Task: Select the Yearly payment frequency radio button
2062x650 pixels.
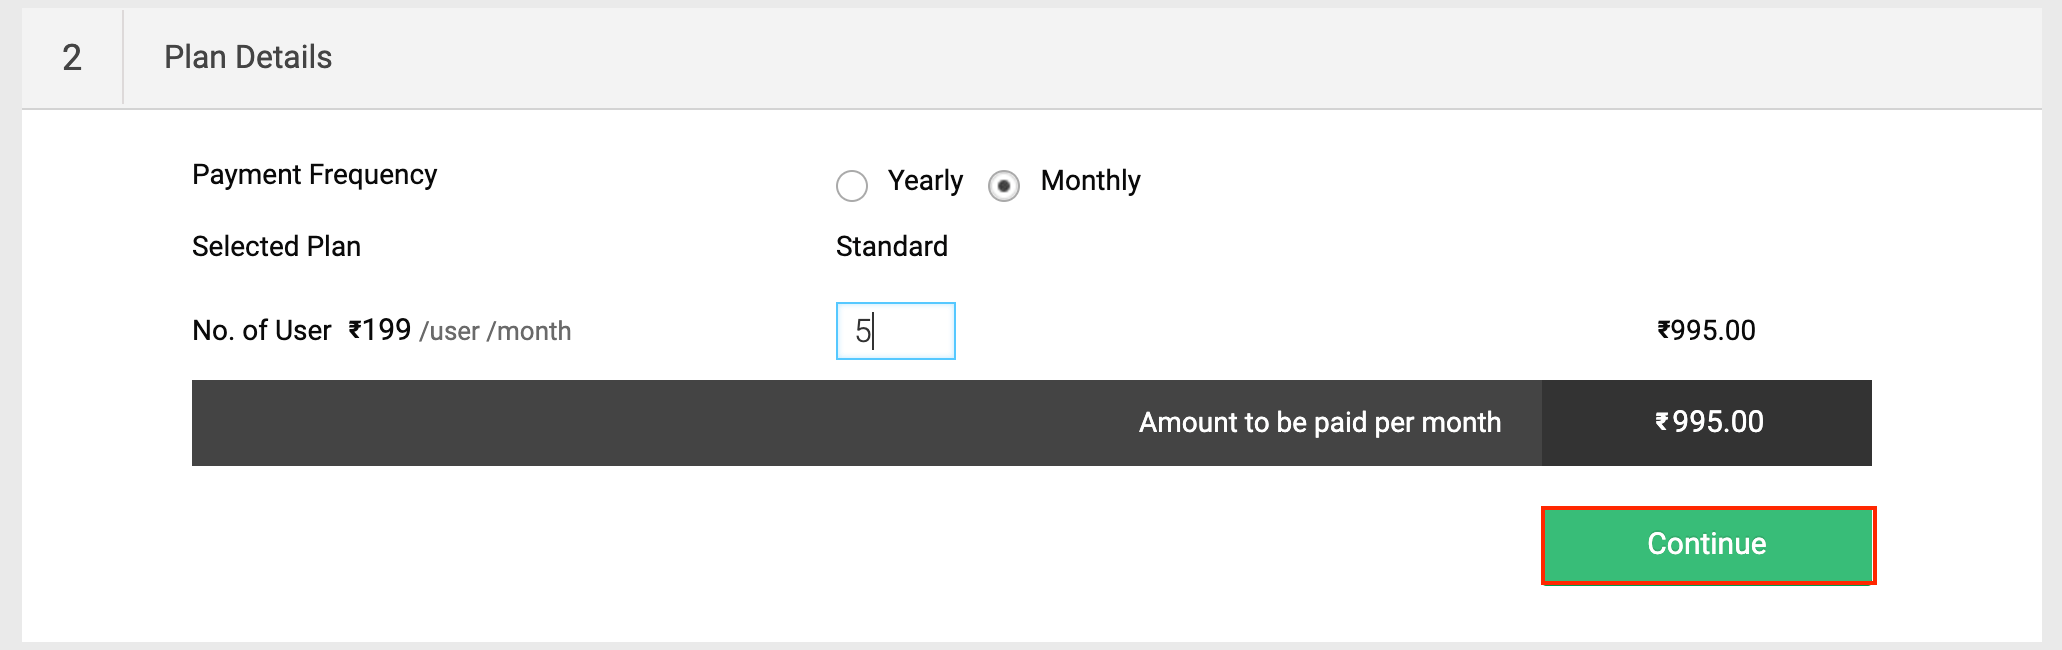Action: 851,186
